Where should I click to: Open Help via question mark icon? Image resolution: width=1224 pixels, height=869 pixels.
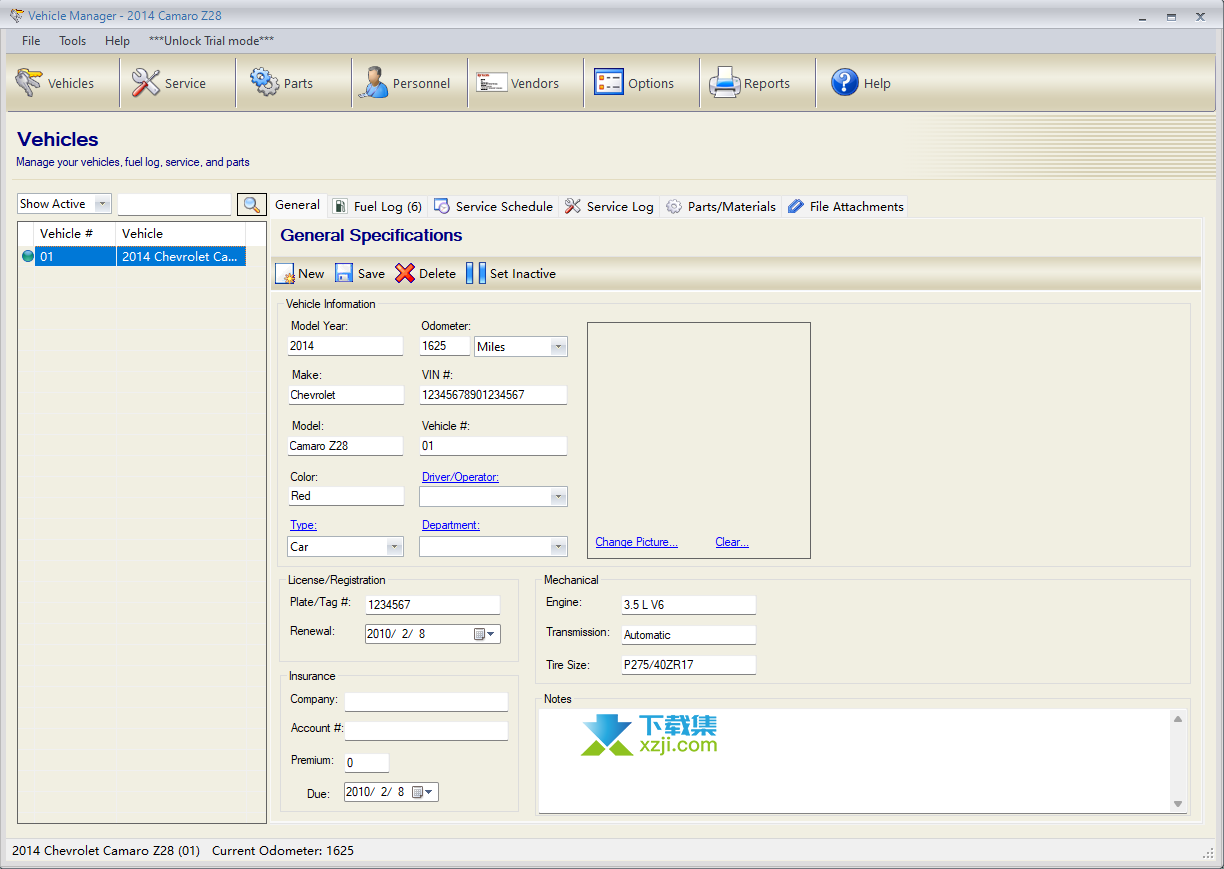tap(845, 83)
